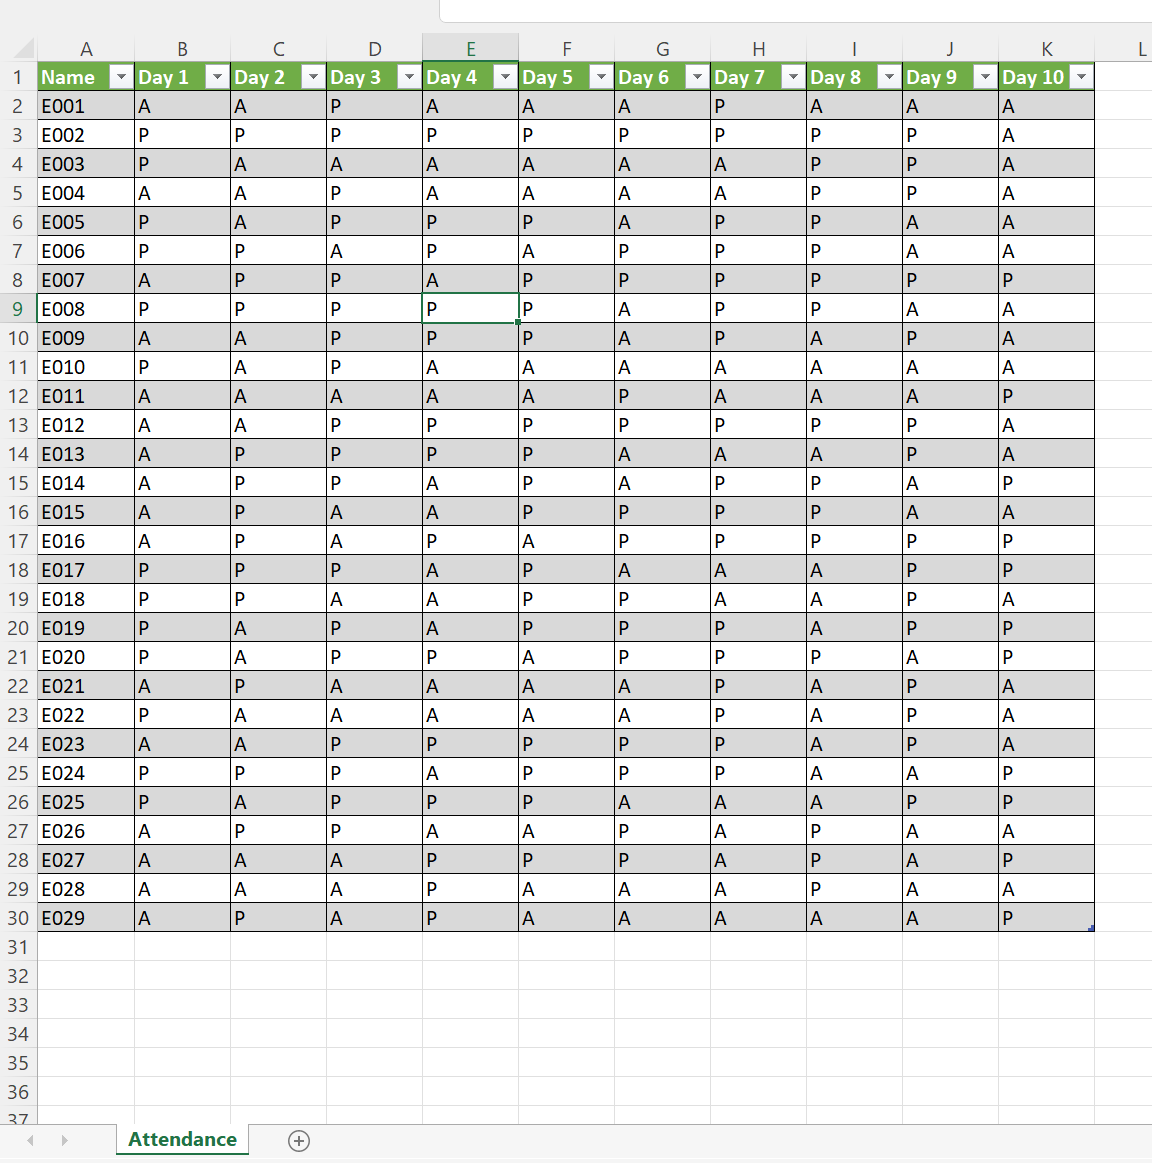Image resolution: width=1152 pixels, height=1163 pixels.
Task: Click the Day 9 filter arrow
Action: (985, 76)
